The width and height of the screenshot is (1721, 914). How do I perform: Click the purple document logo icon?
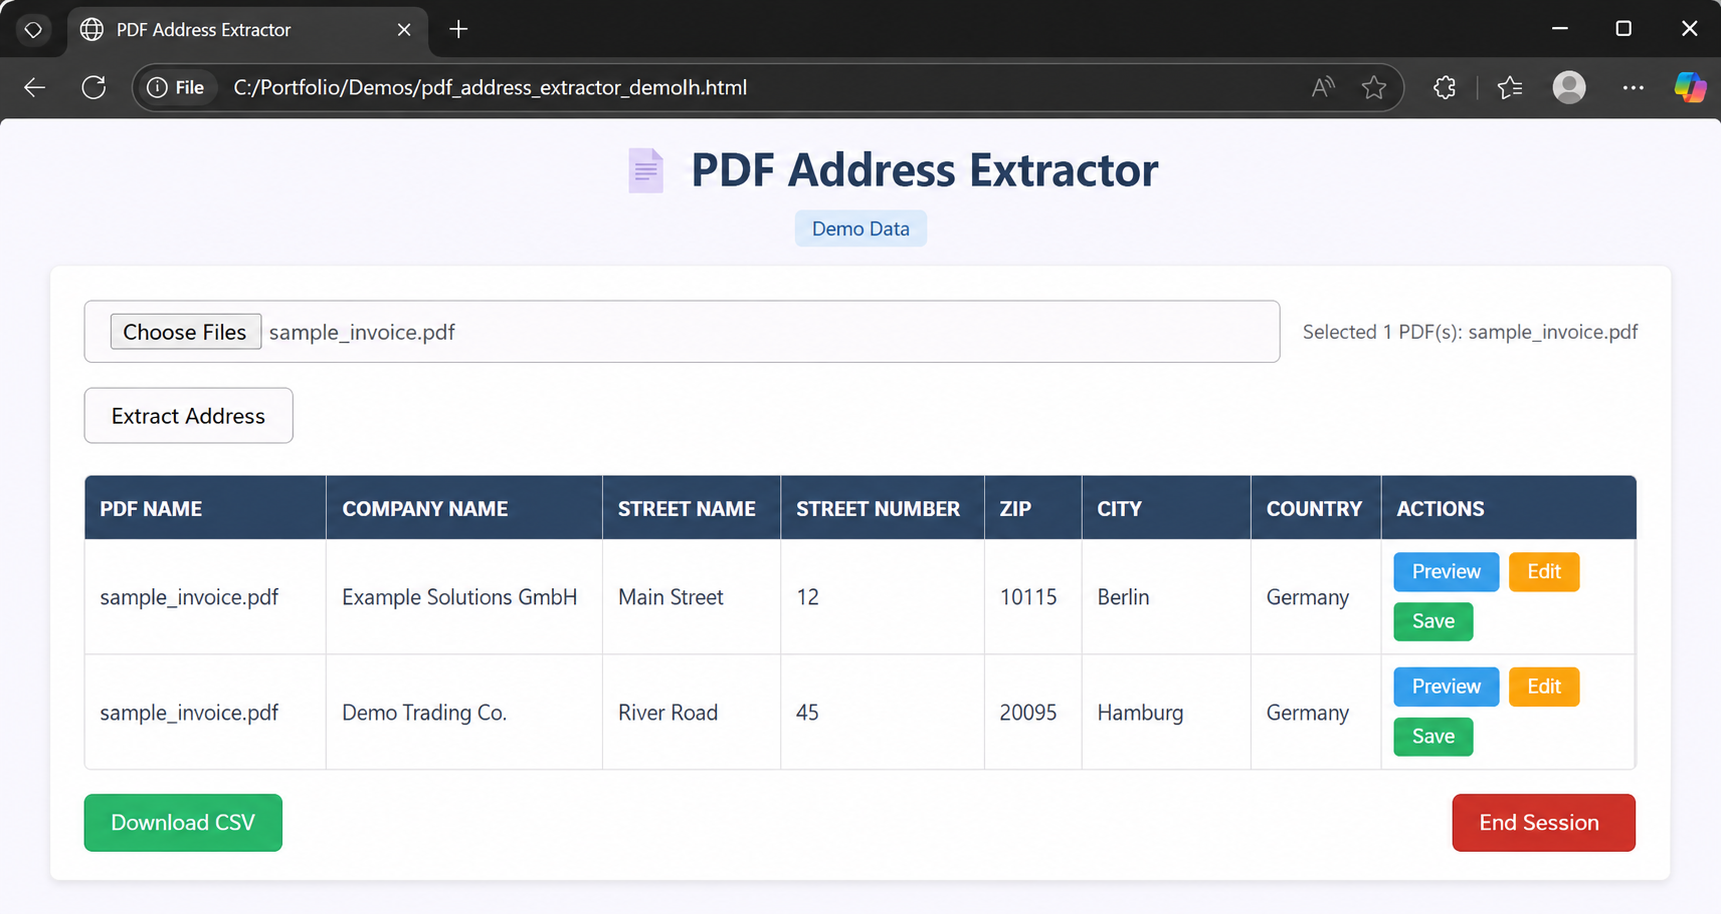coord(646,171)
